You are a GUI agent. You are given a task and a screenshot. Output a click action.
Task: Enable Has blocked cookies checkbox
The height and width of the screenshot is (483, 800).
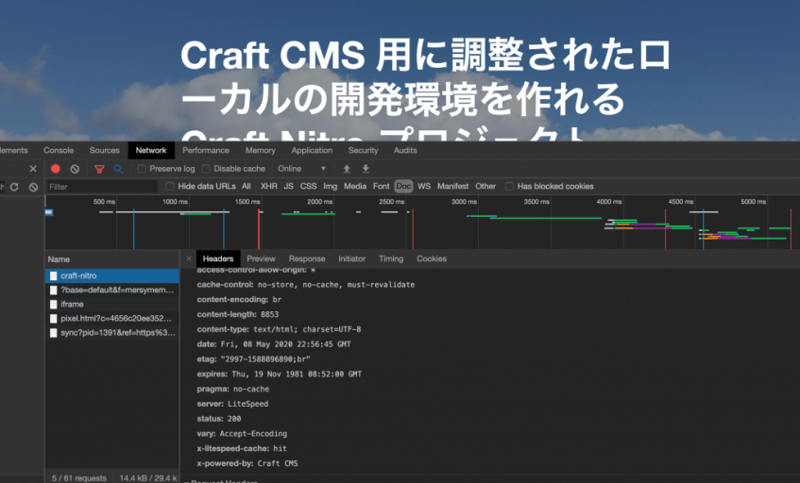[510, 186]
